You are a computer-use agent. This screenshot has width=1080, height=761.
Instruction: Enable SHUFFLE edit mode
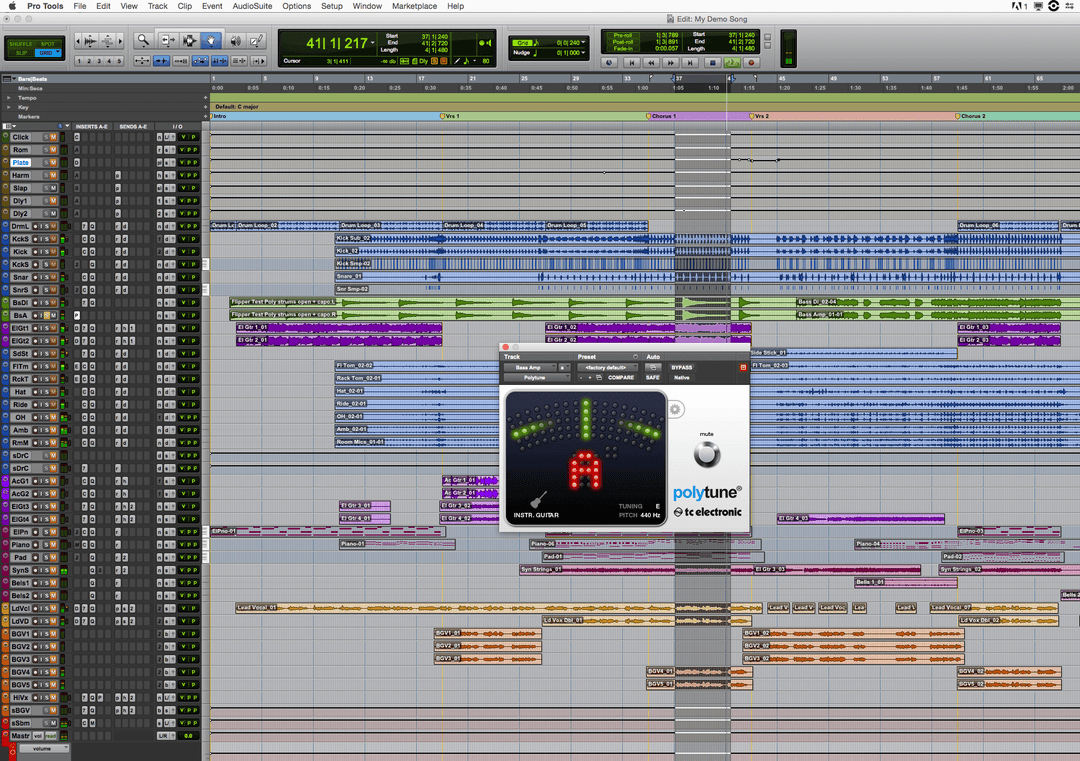click(21, 44)
